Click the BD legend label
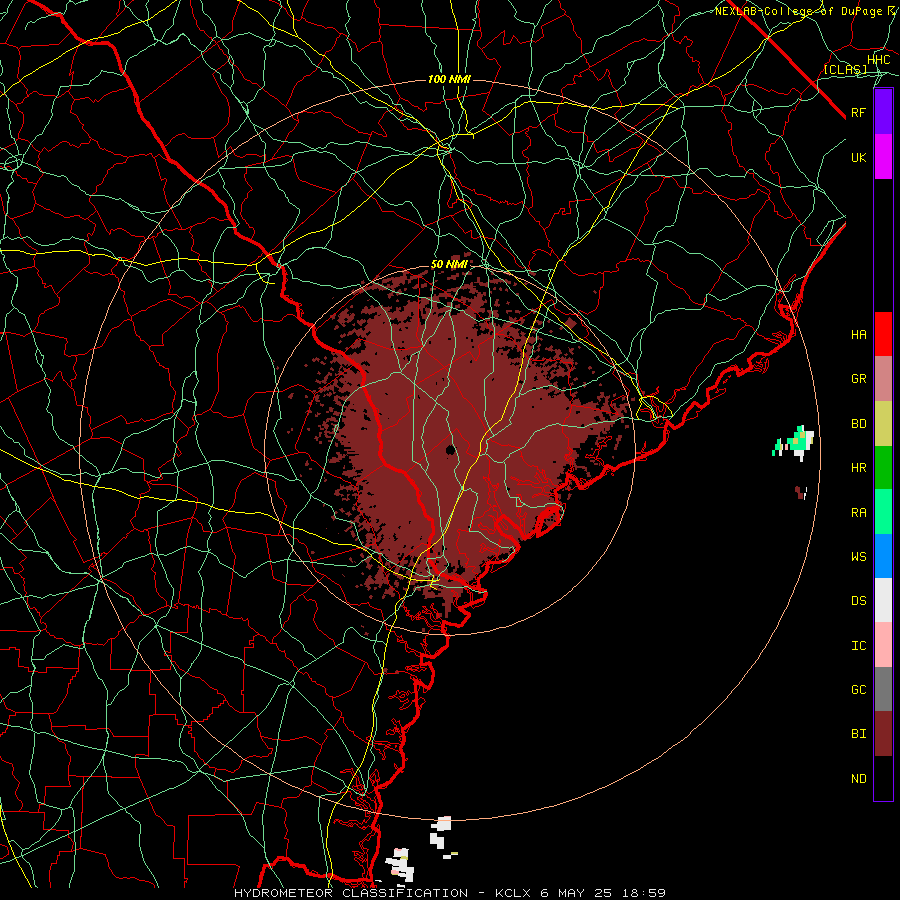 (x=858, y=424)
